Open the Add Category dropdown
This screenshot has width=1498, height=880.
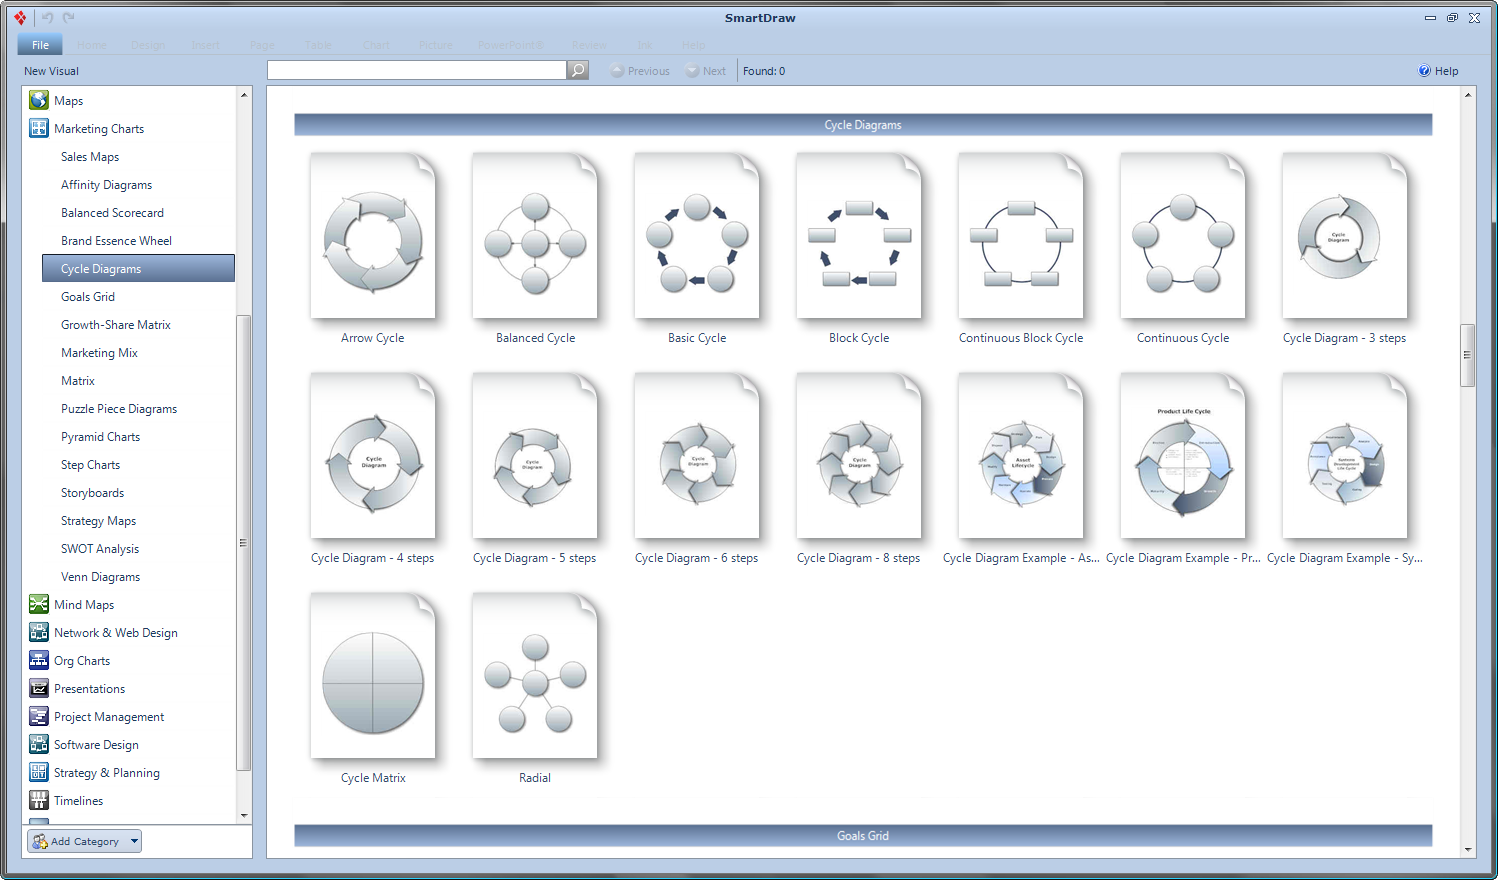134,841
